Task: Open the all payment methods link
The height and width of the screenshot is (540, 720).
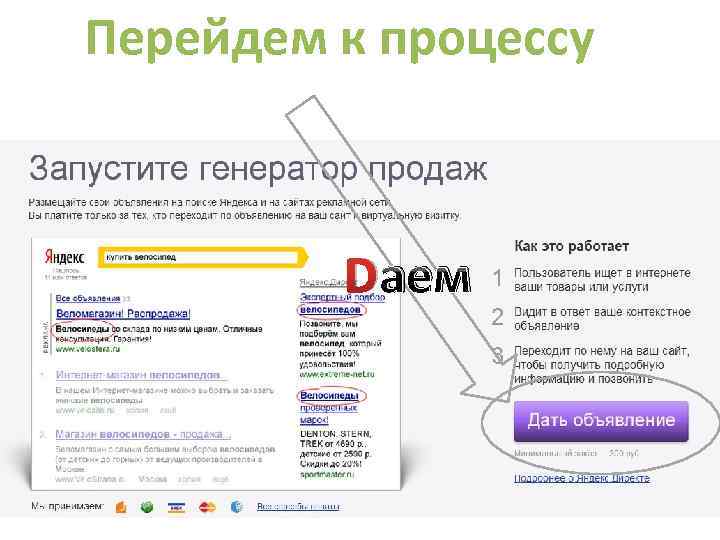Action: click(x=298, y=506)
